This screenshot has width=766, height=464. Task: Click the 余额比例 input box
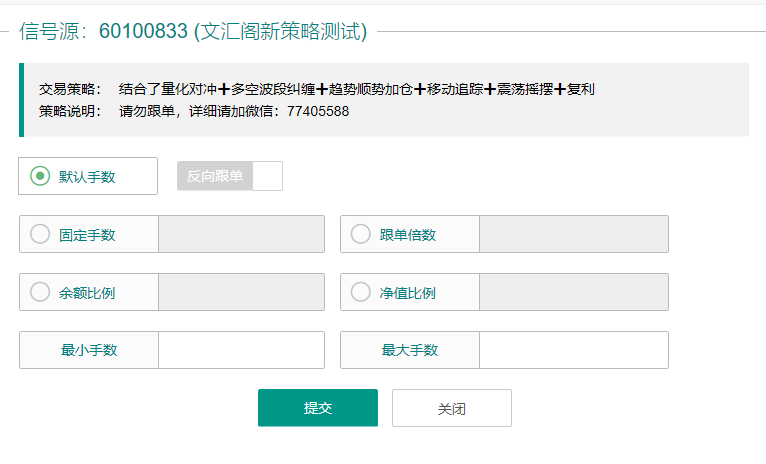(x=241, y=293)
